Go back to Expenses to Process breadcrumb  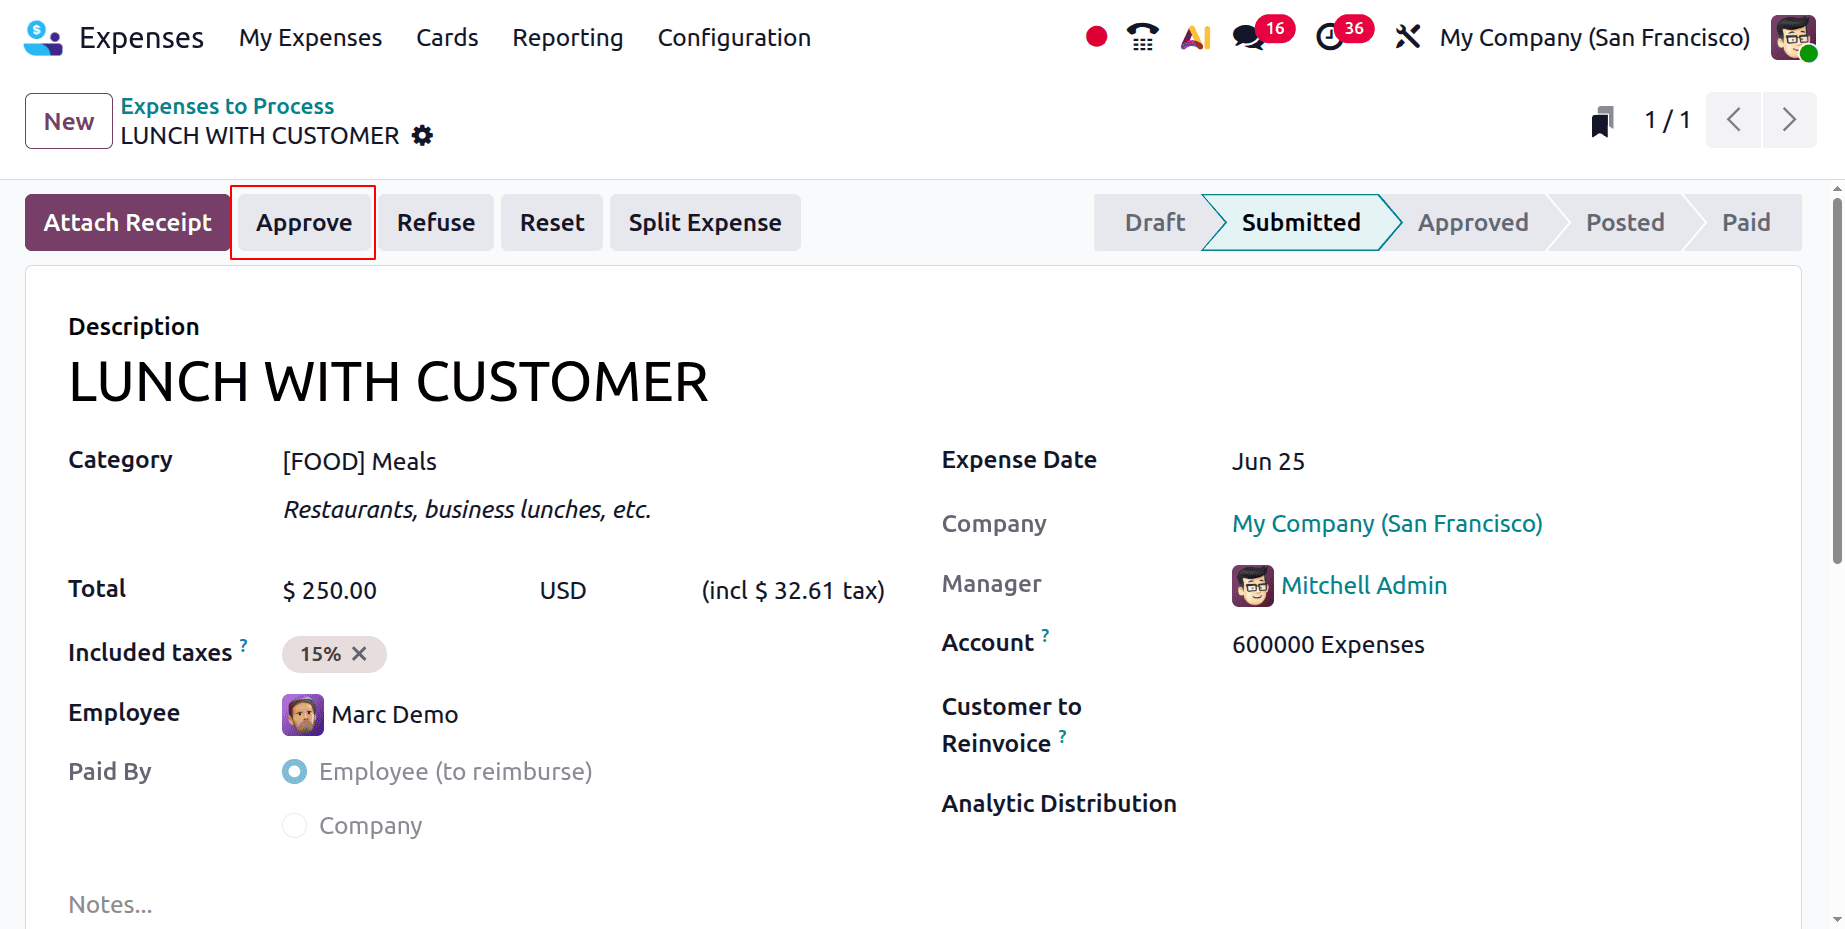tap(227, 106)
